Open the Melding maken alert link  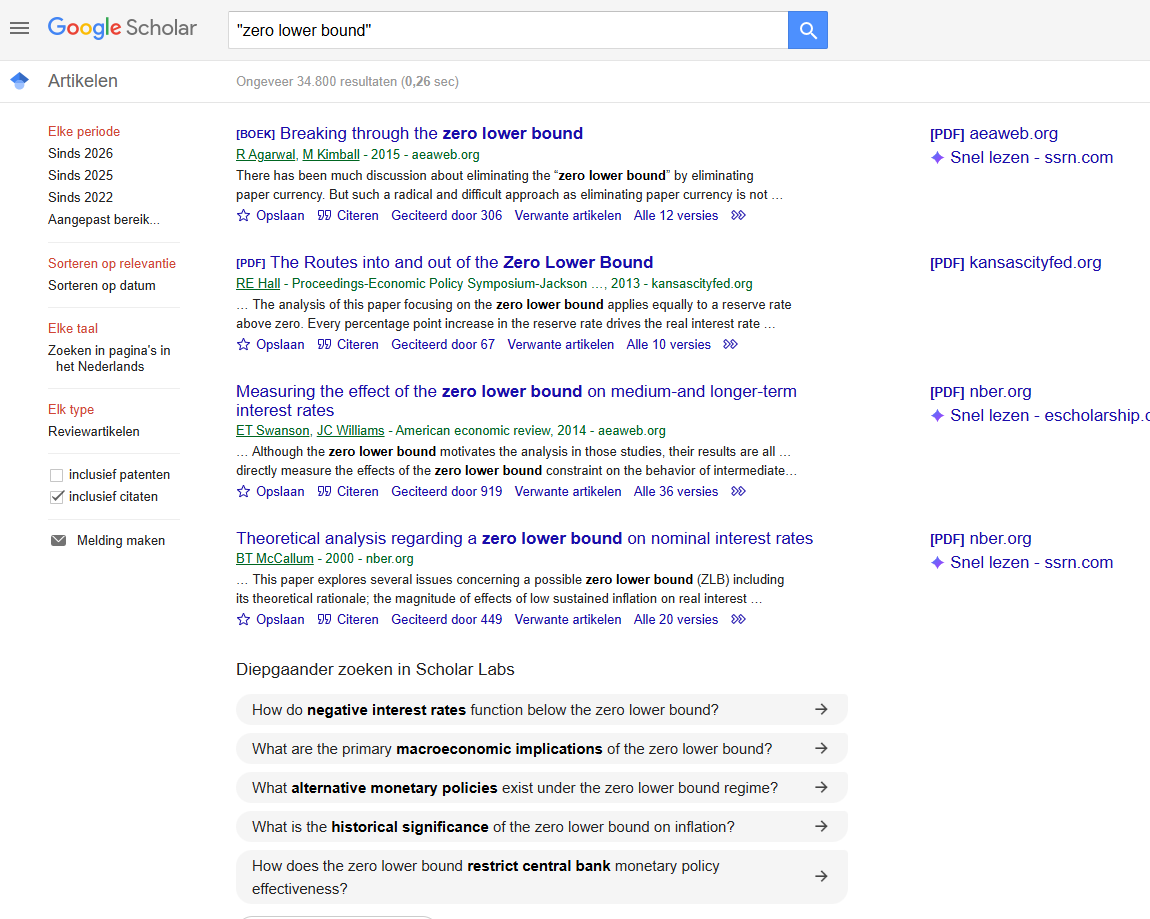tap(121, 541)
